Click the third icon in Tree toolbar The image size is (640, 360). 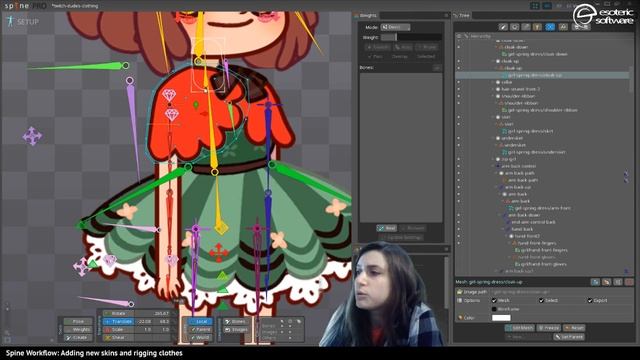(x=526, y=27)
